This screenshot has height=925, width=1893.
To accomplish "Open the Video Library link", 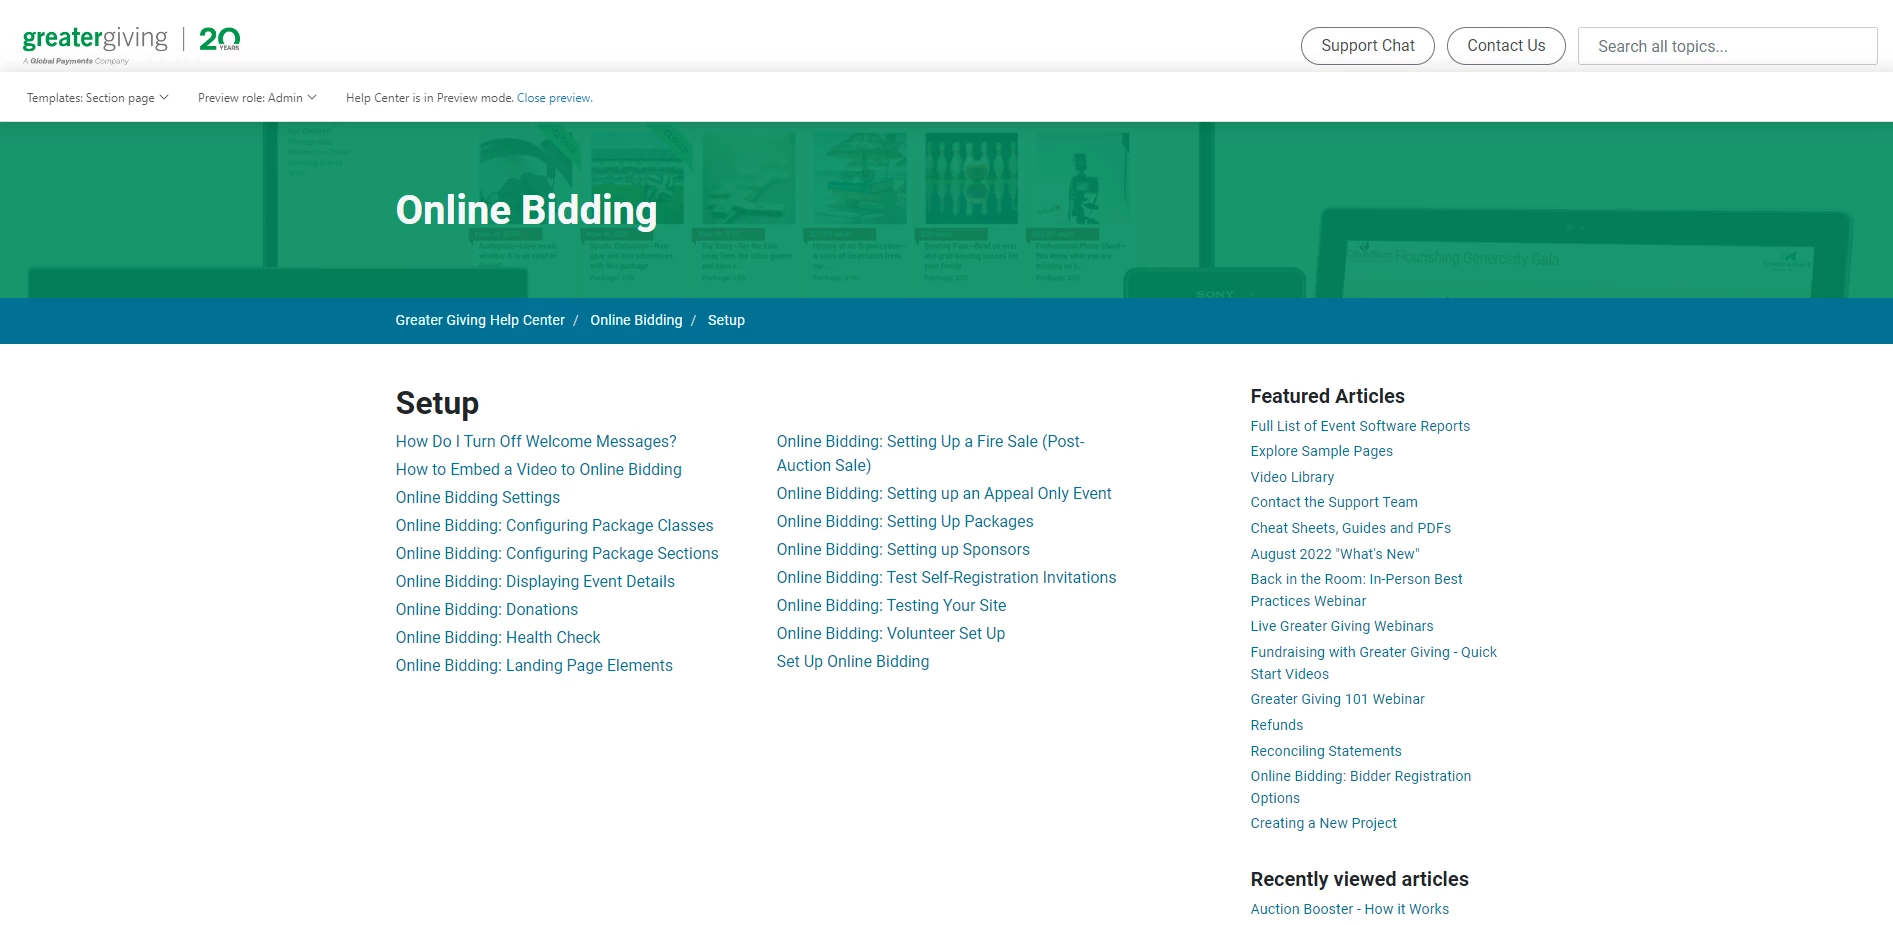I will pos(1292,477).
